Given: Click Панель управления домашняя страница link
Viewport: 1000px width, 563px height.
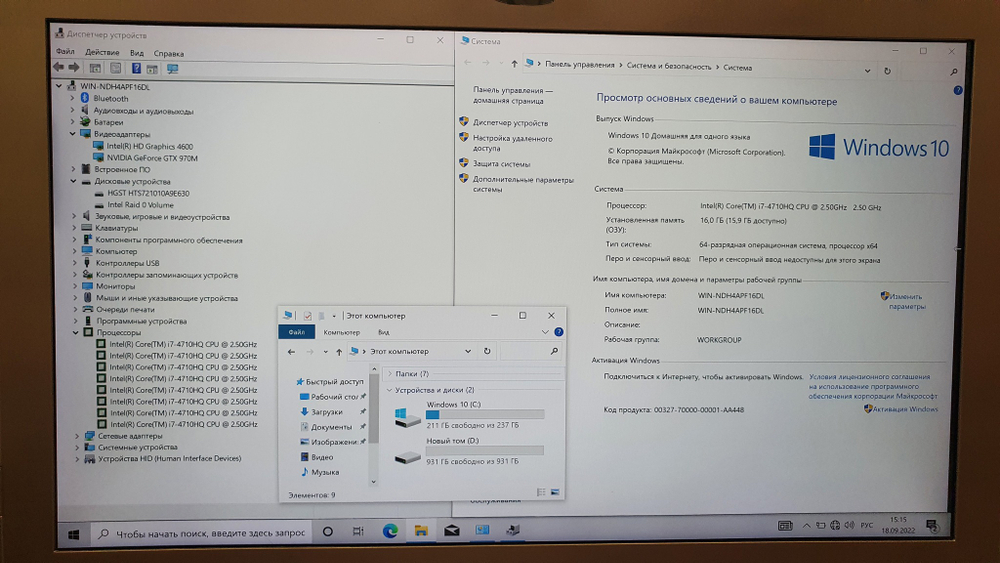Looking at the screenshot, I should pyautogui.click(x=512, y=95).
